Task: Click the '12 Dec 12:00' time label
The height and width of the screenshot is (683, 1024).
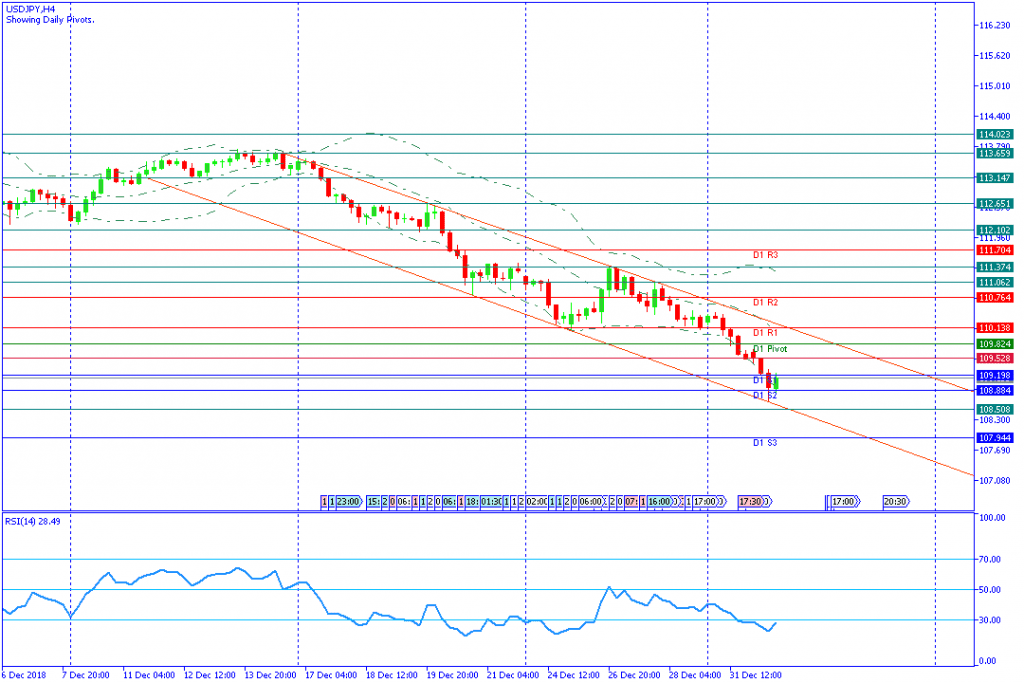Action: (x=210, y=675)
